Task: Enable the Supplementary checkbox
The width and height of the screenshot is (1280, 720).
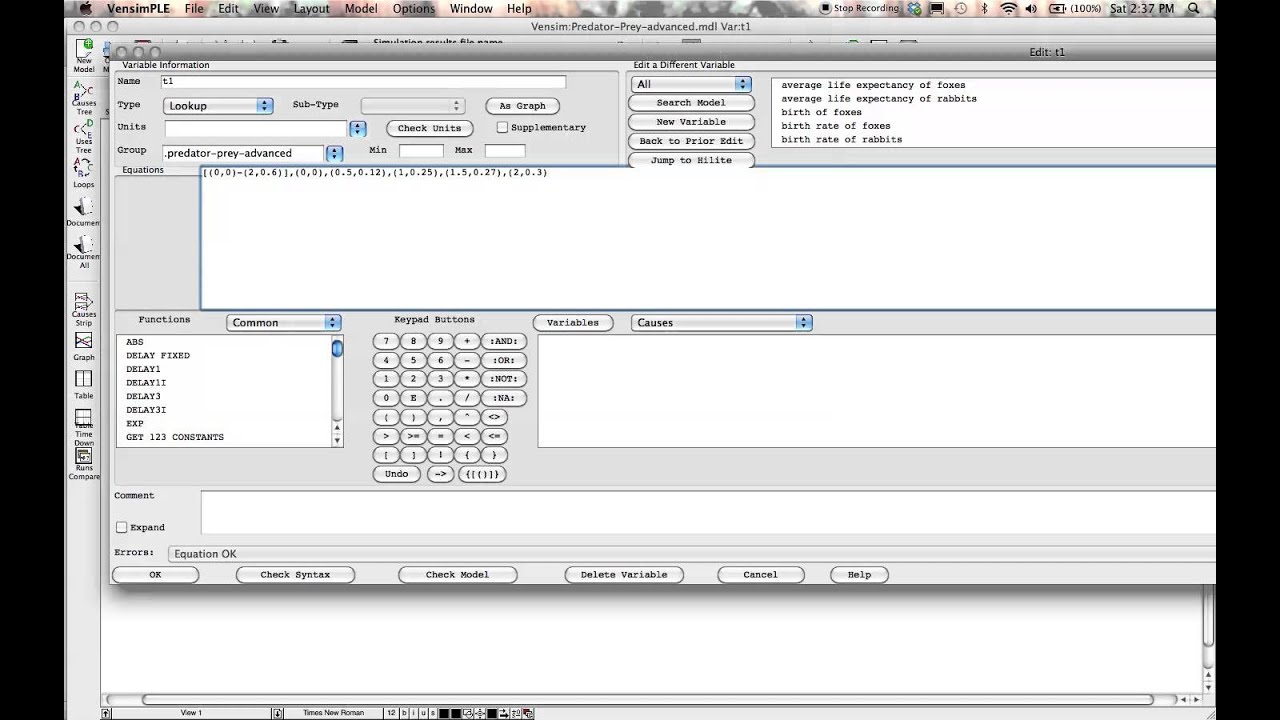Action: point(502,128)
